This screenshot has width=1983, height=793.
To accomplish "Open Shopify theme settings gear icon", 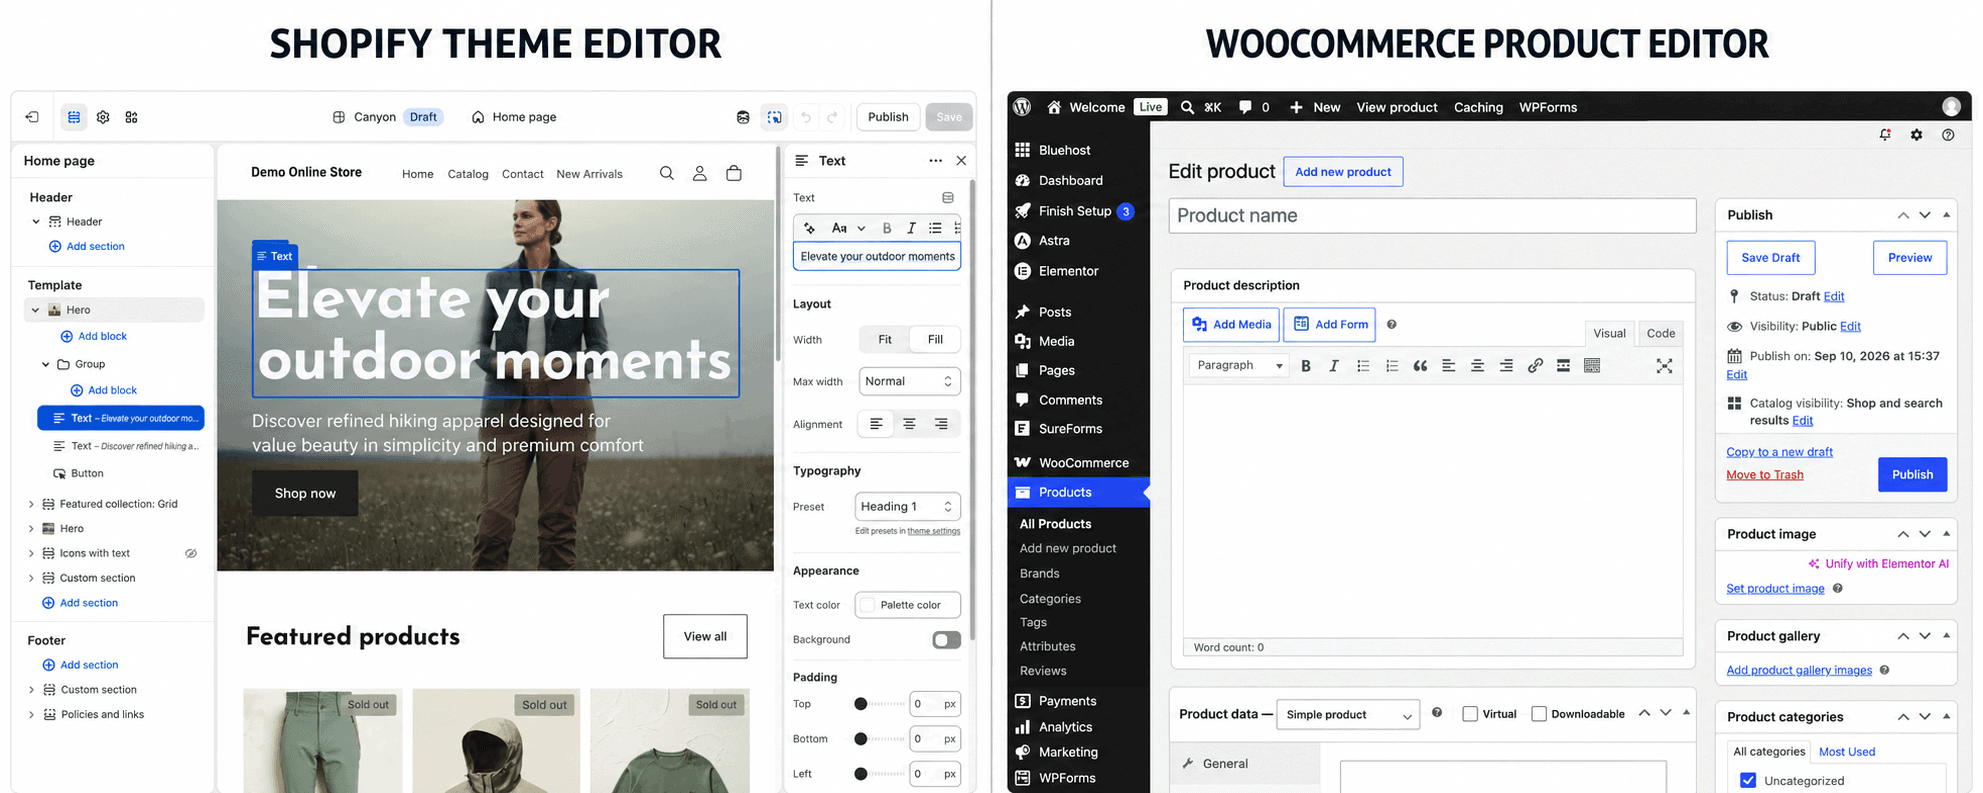I will pyautogui.click(x=103, y=117).
